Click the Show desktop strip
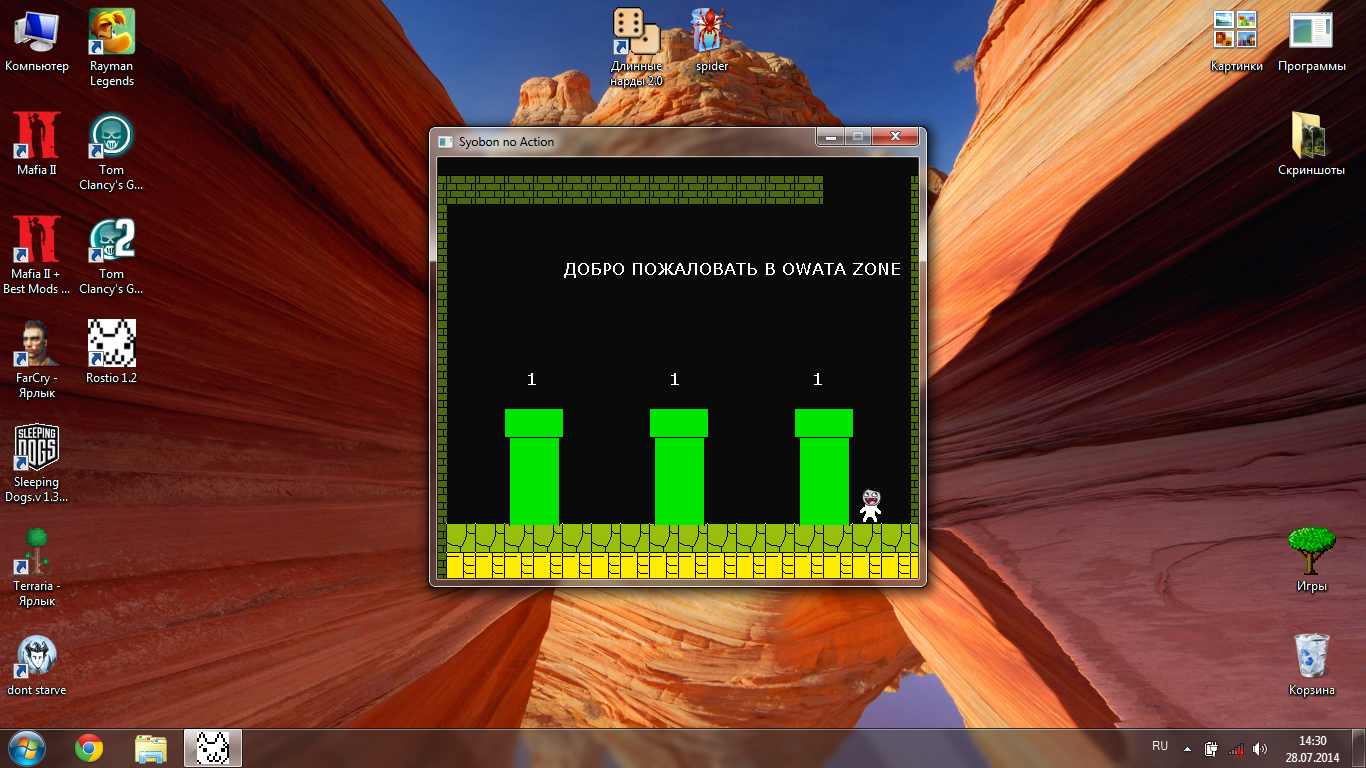 (1358, 748)
